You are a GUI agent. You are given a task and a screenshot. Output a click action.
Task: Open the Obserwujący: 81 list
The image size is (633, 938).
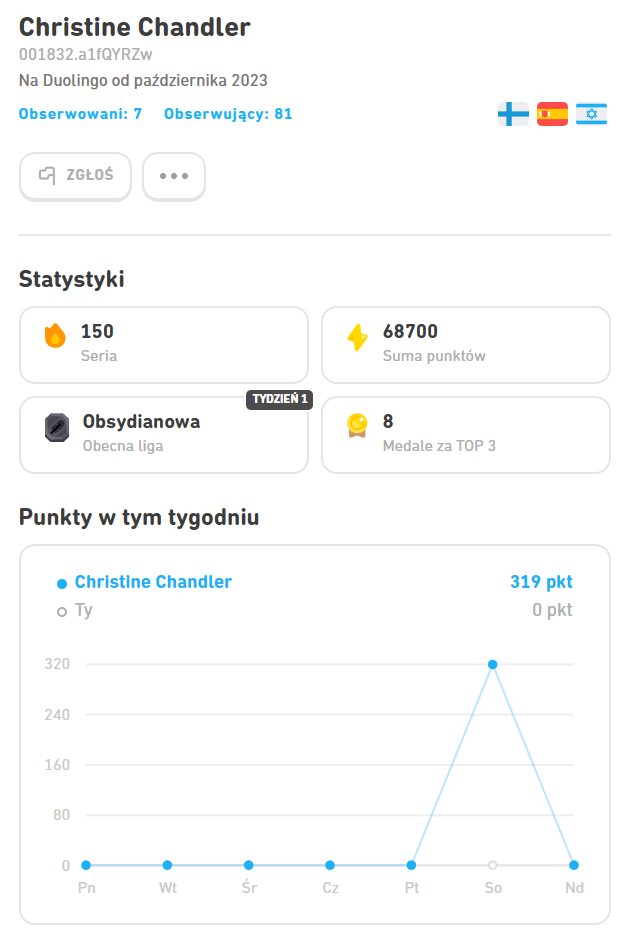[228, 114]
